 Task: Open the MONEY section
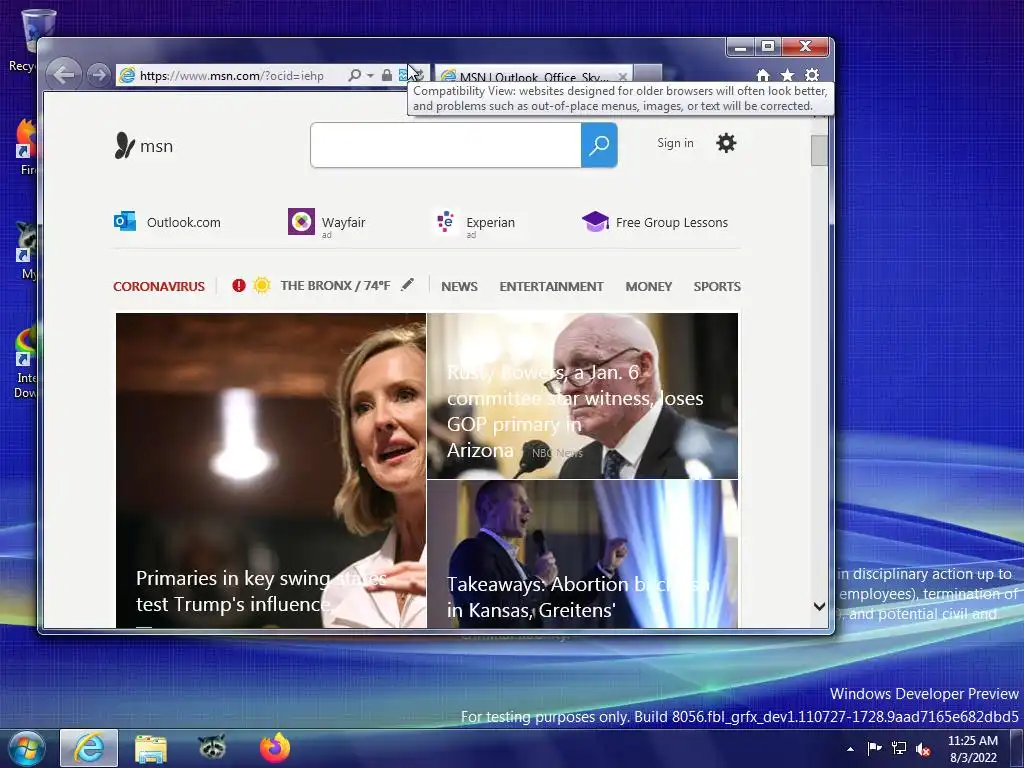648,287
